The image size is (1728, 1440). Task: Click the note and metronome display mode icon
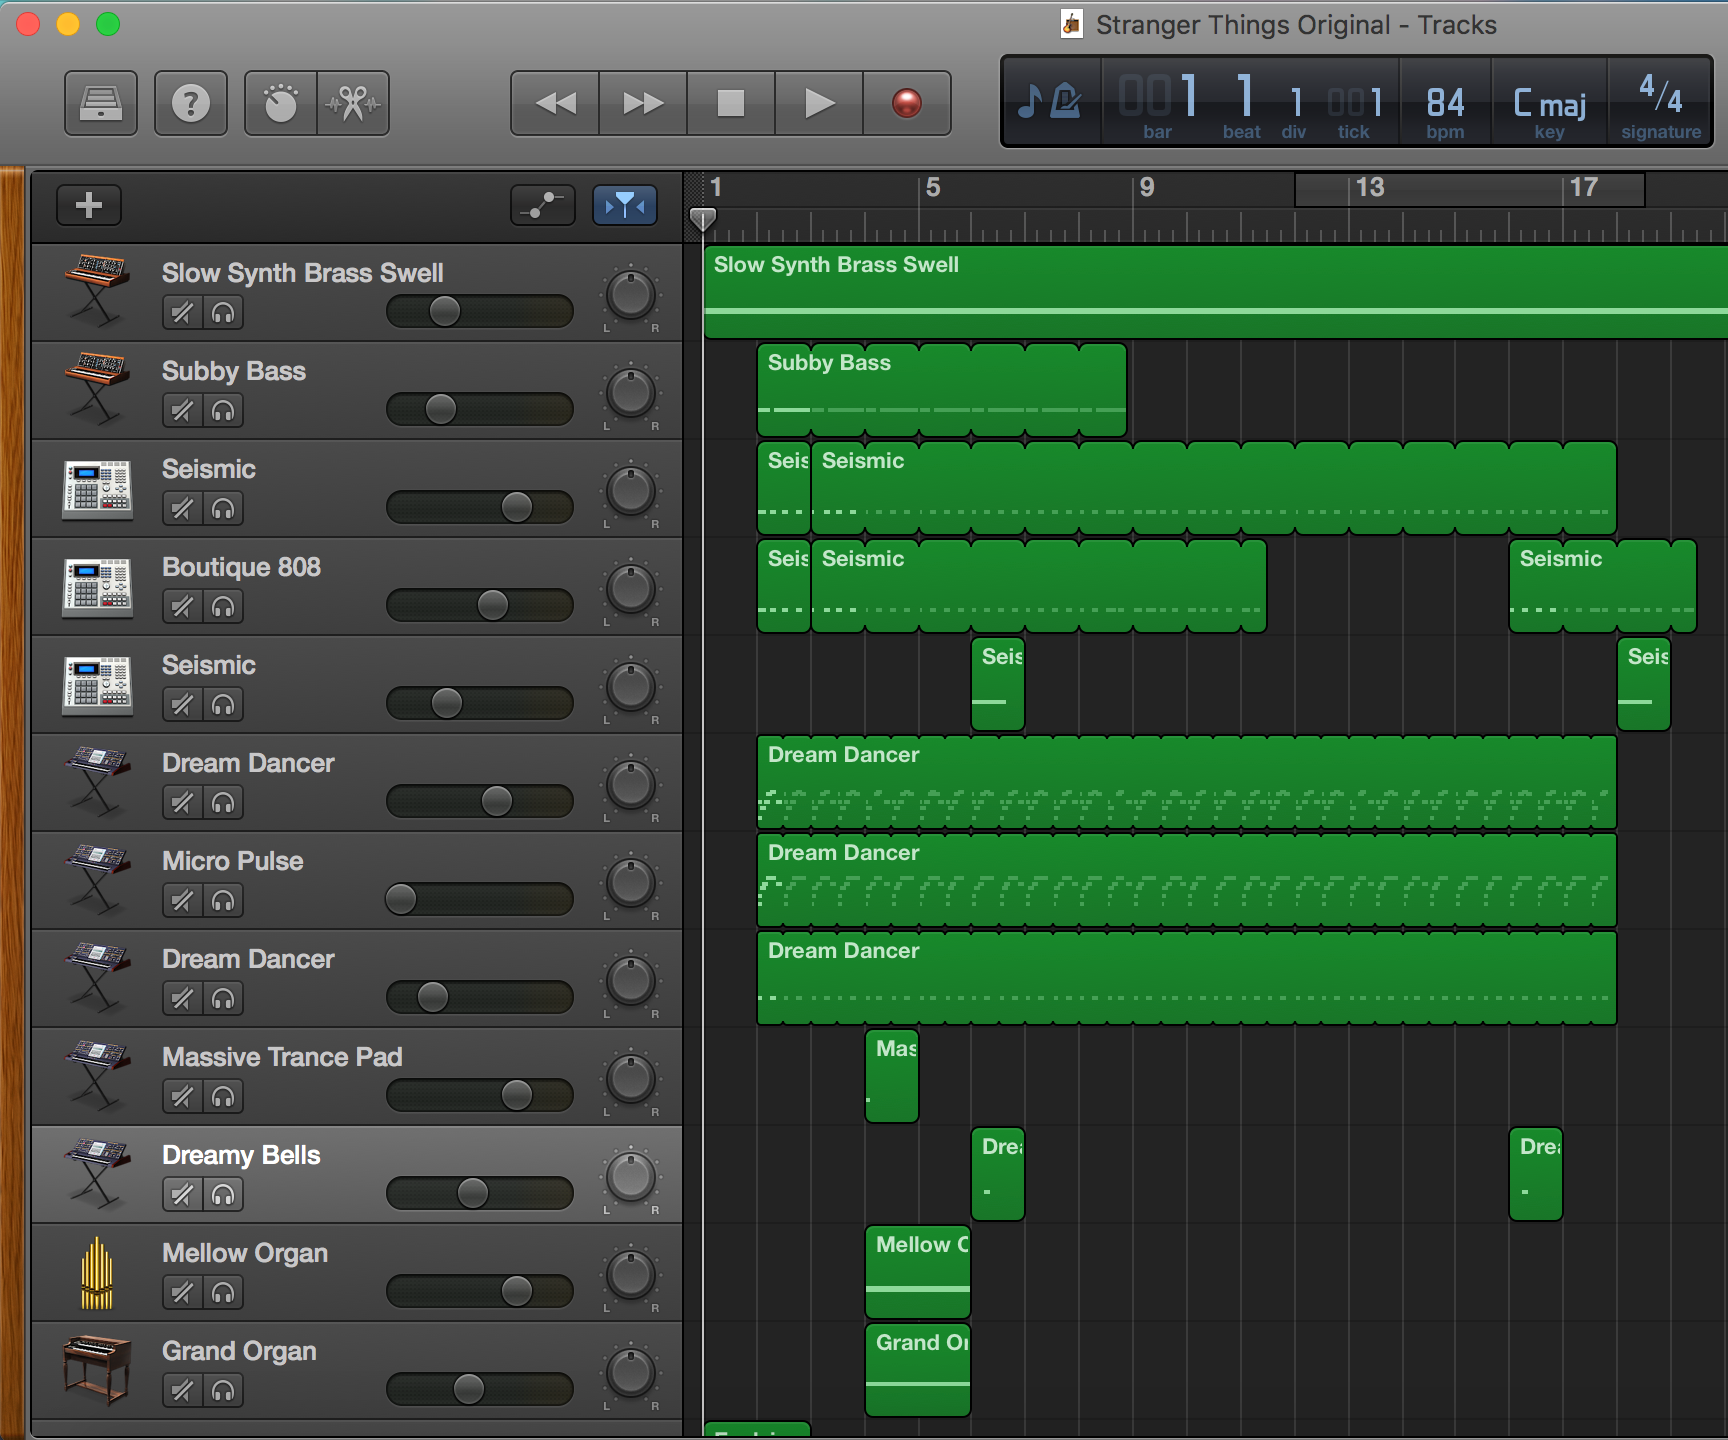[x=1051, y=101]
